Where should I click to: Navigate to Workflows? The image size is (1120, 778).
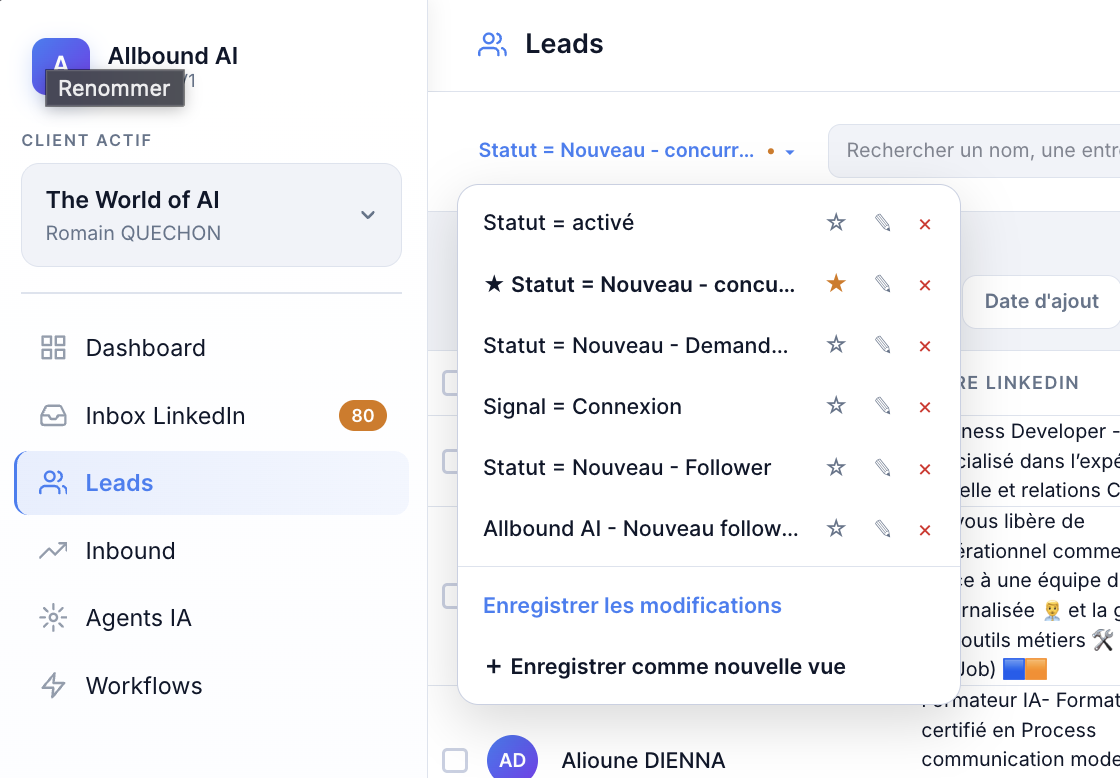[211, 686]
